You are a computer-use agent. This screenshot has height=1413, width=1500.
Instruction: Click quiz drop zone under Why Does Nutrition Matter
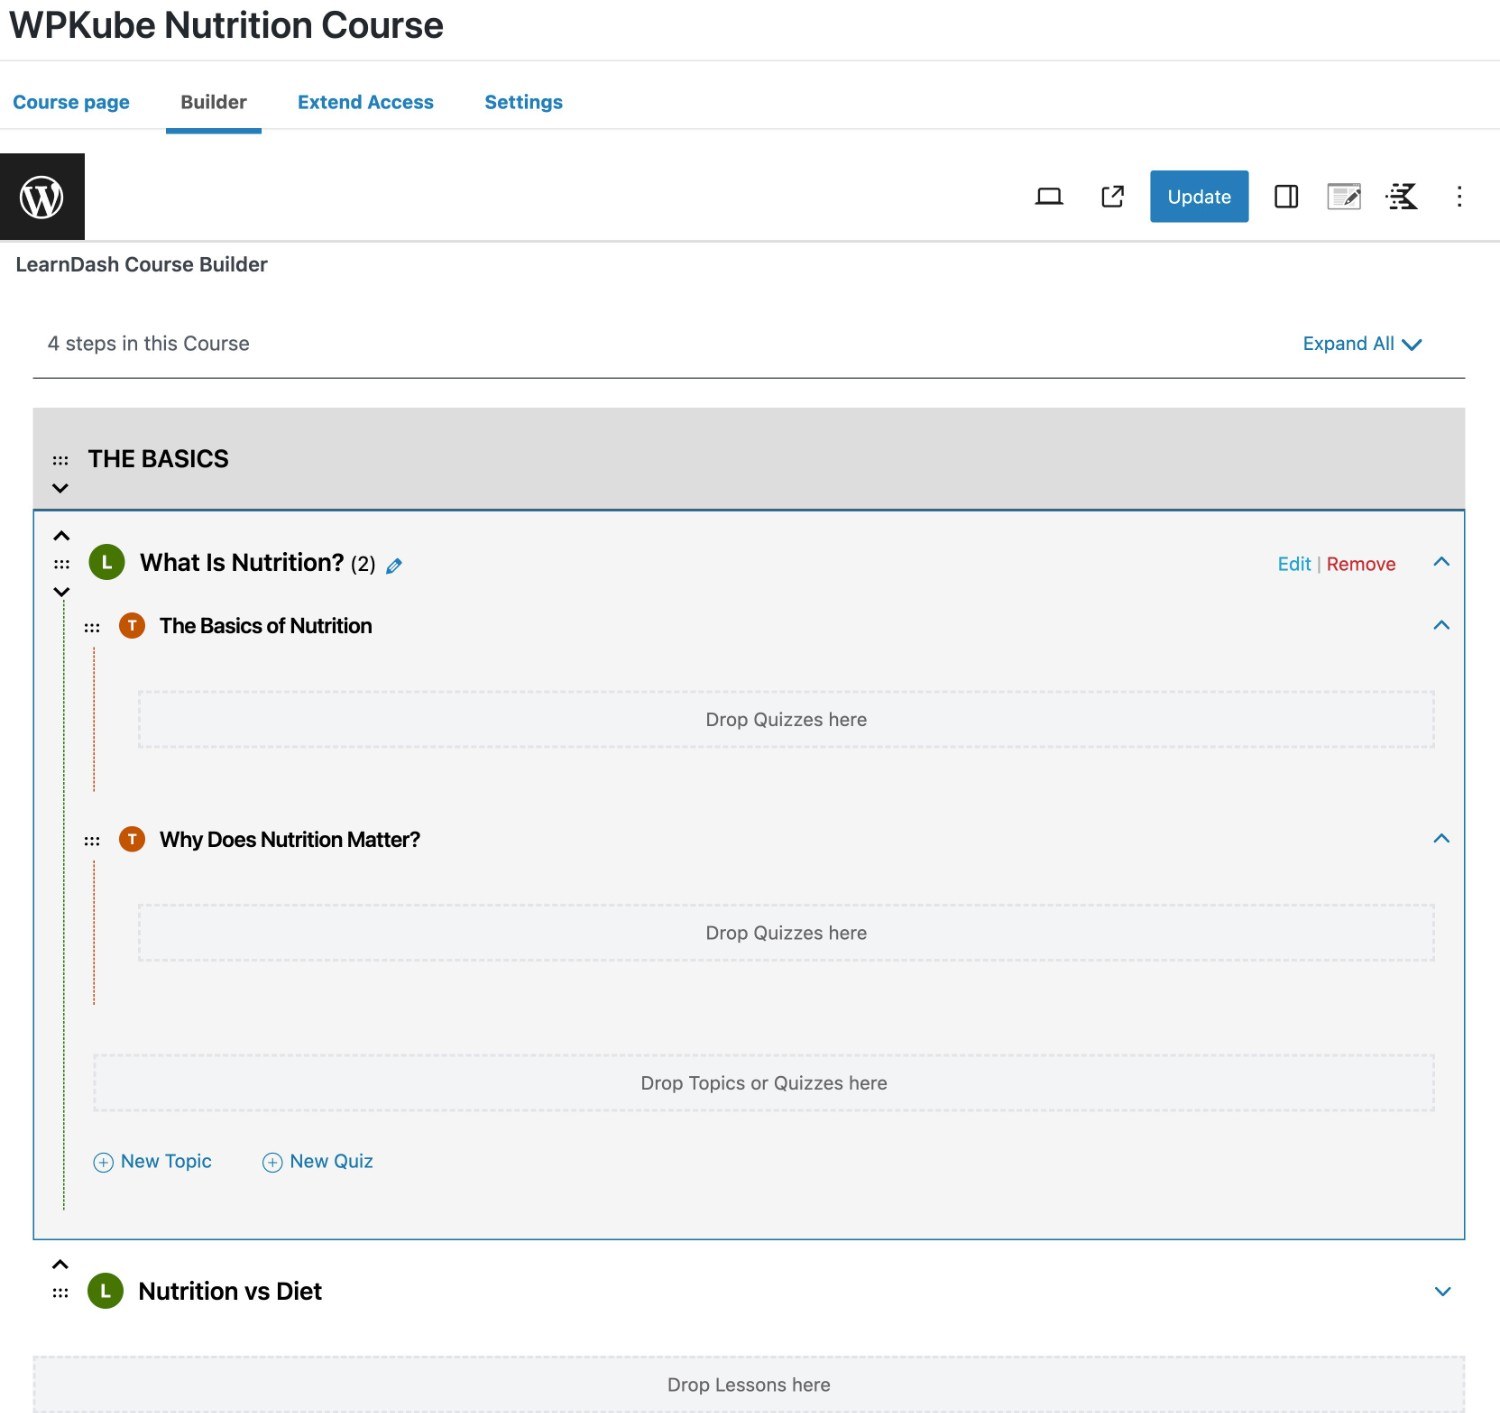[x=786, y=932]
